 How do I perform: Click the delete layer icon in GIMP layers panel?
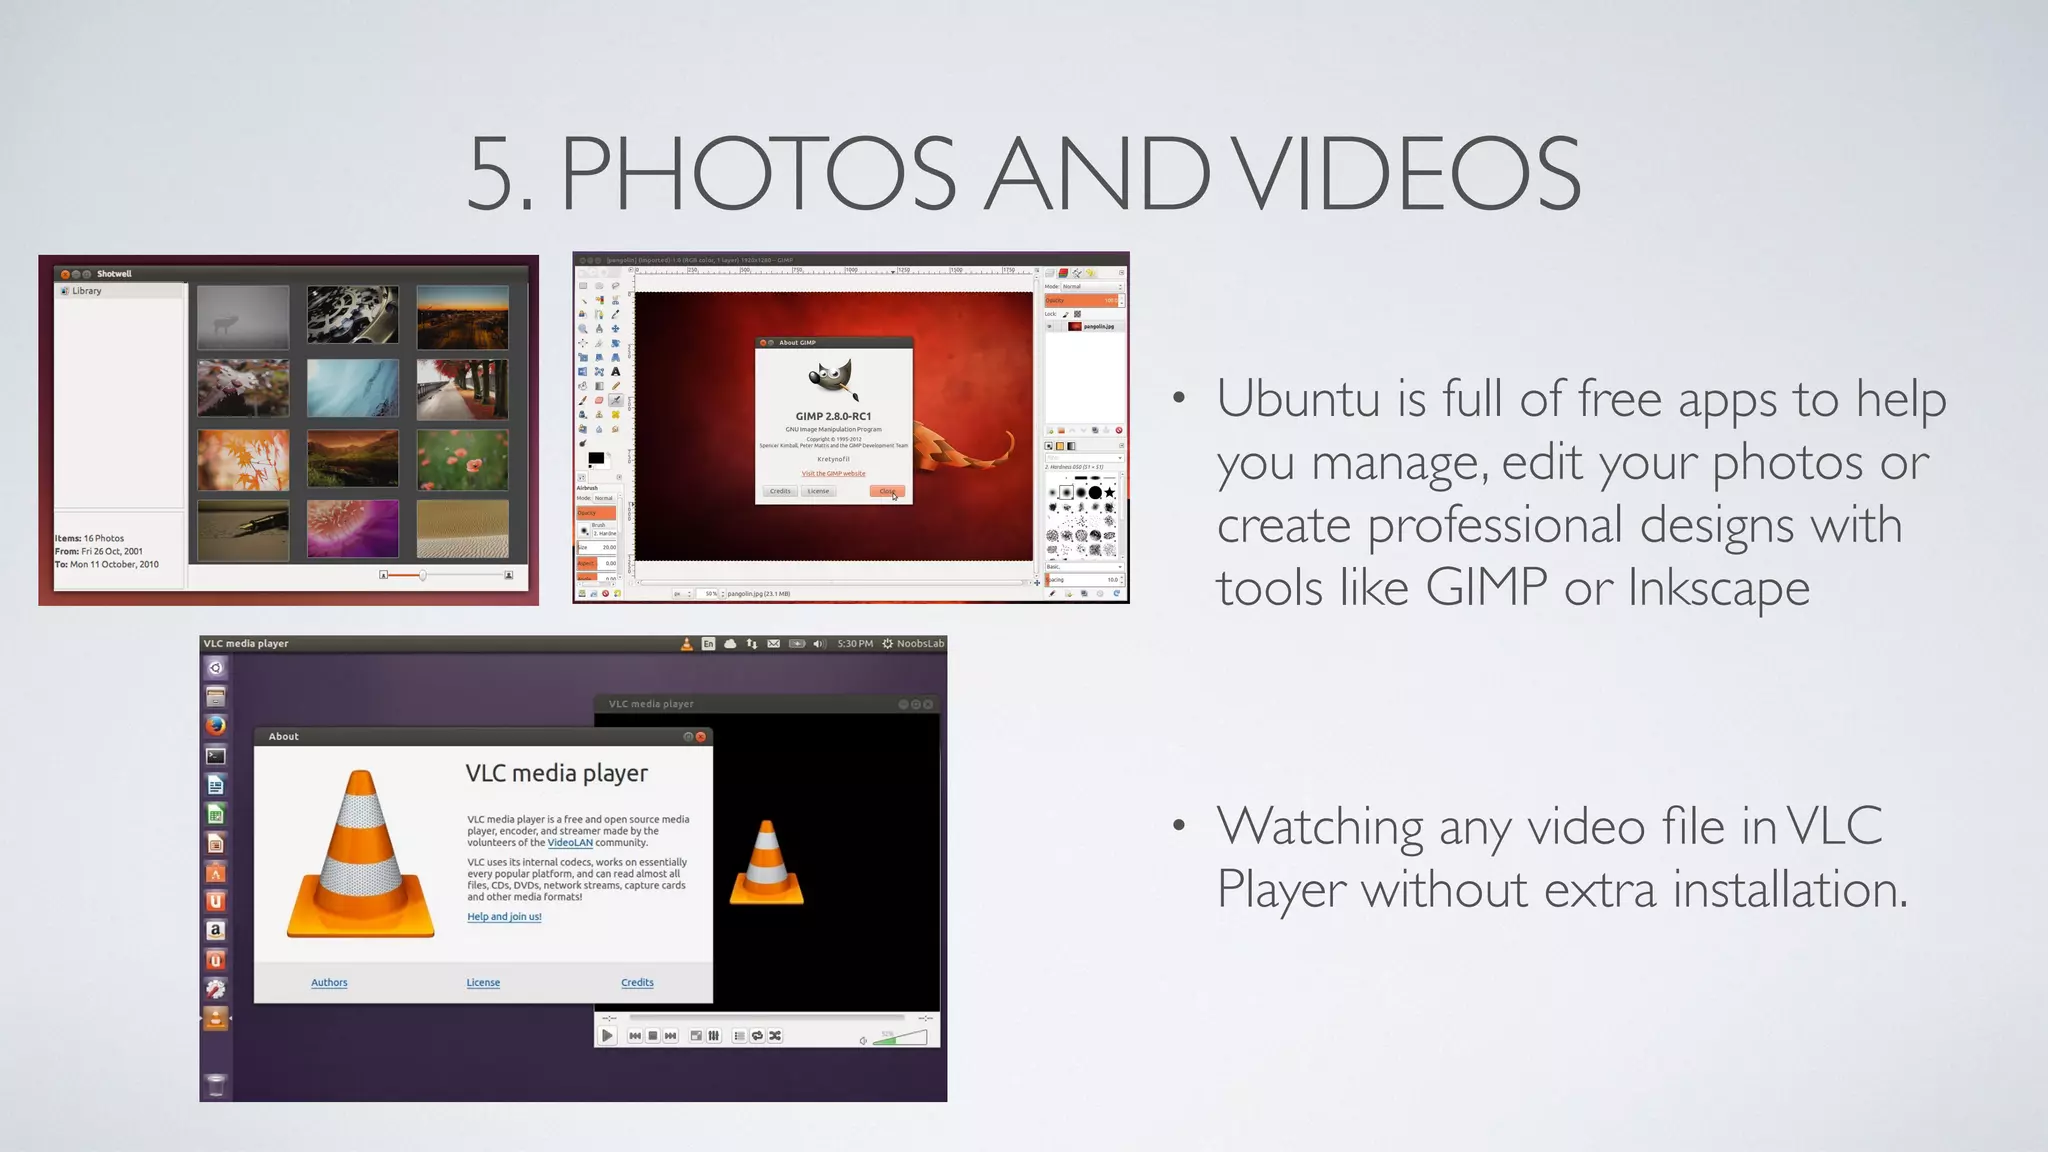click(x=1119, y=430)
